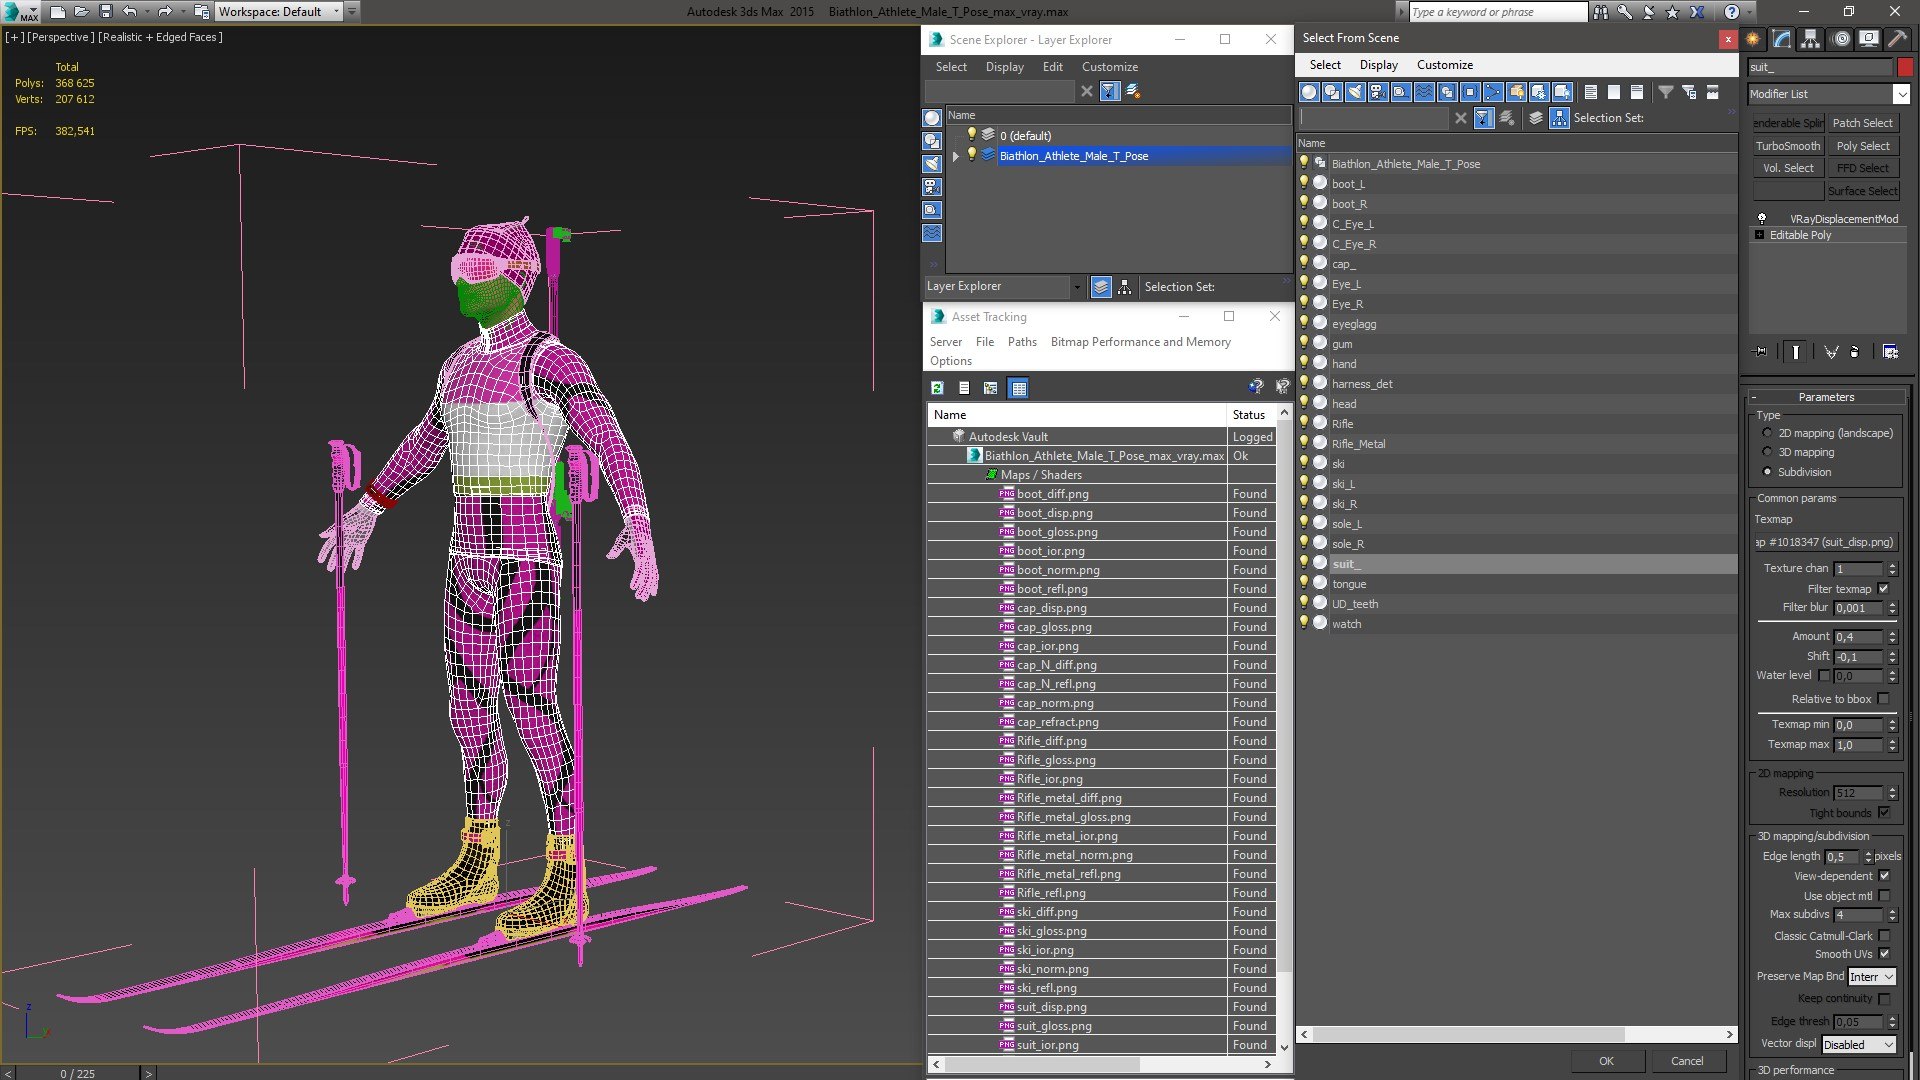The width and height of the screenshot is (1920, 1080).
Task: Toggle Display Geometry filter in Select From Scene
Action: pyautogui.click(x=1309, y=92)
